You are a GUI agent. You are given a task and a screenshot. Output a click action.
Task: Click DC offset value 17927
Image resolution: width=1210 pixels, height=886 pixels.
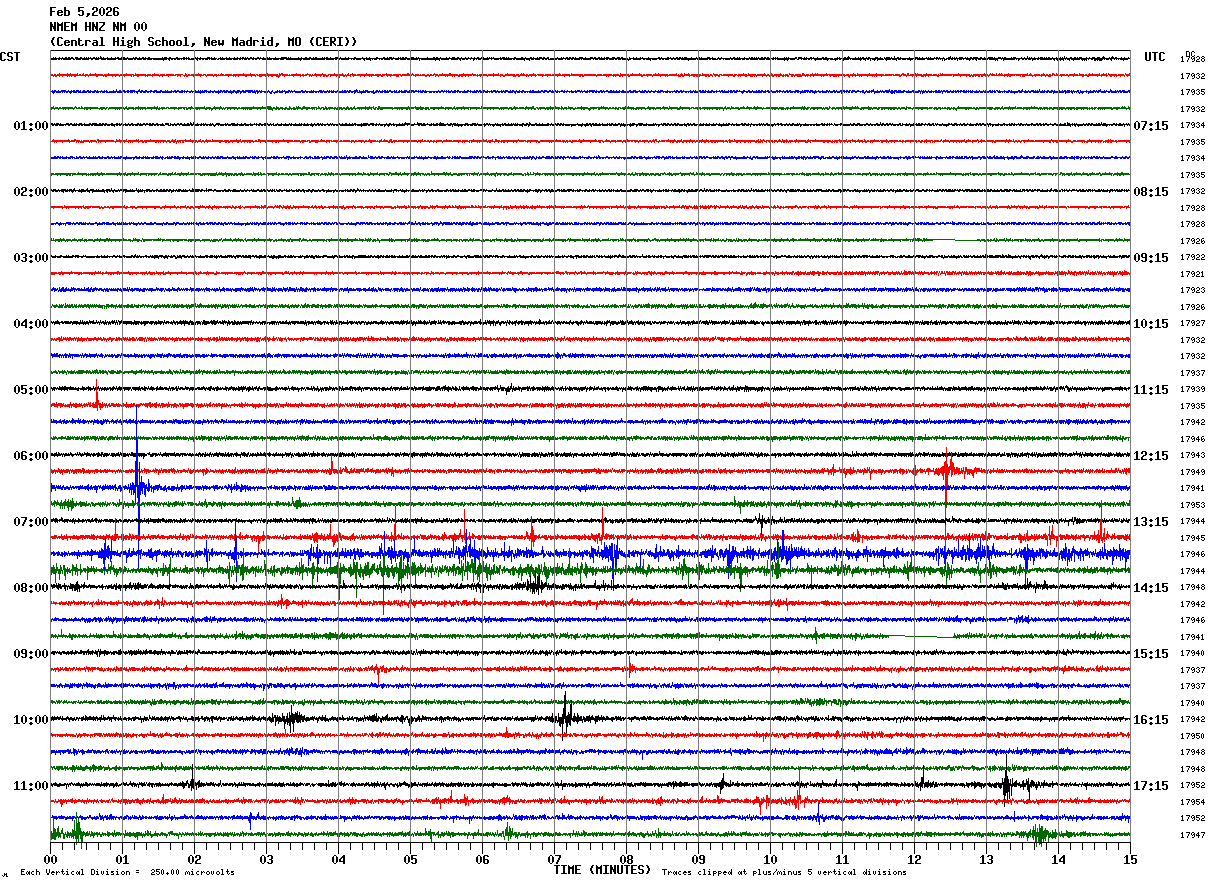point(1192,324)
